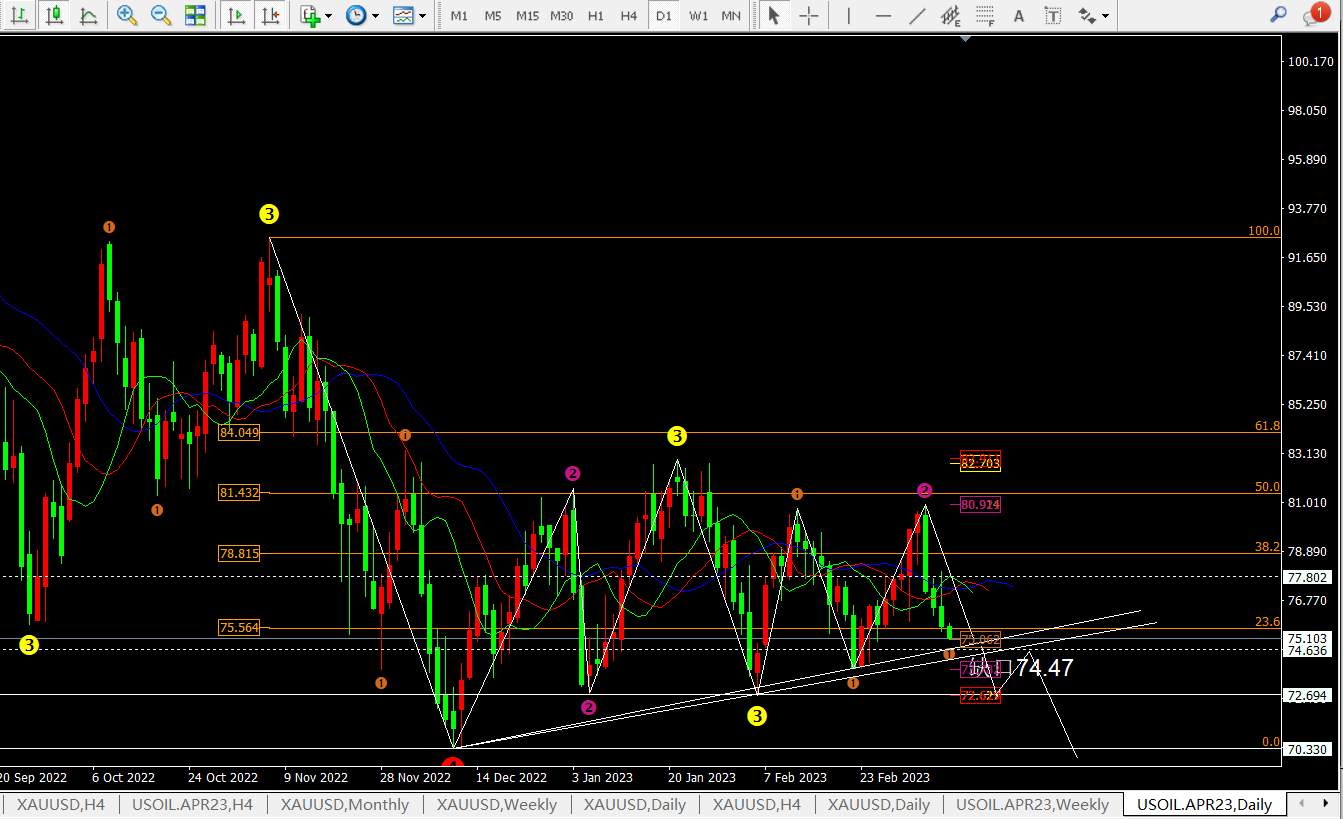Select the H4 timeframe

point(629,16)
